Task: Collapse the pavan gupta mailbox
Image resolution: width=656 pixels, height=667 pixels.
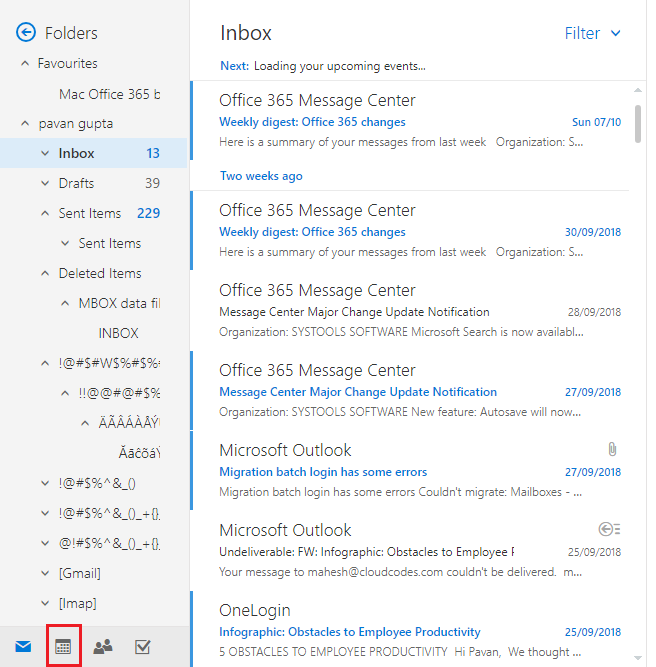Action: 25,123
